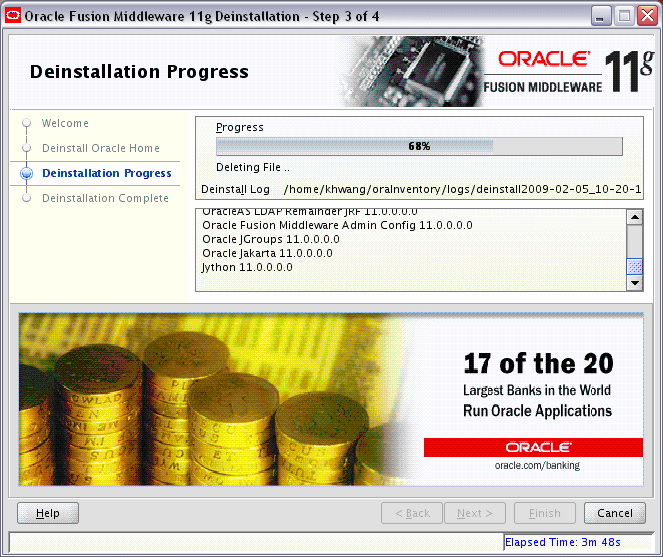Screen dimensions: 663x557
Task: Click the Elapsed Time status text
Action: pos(563,542)
